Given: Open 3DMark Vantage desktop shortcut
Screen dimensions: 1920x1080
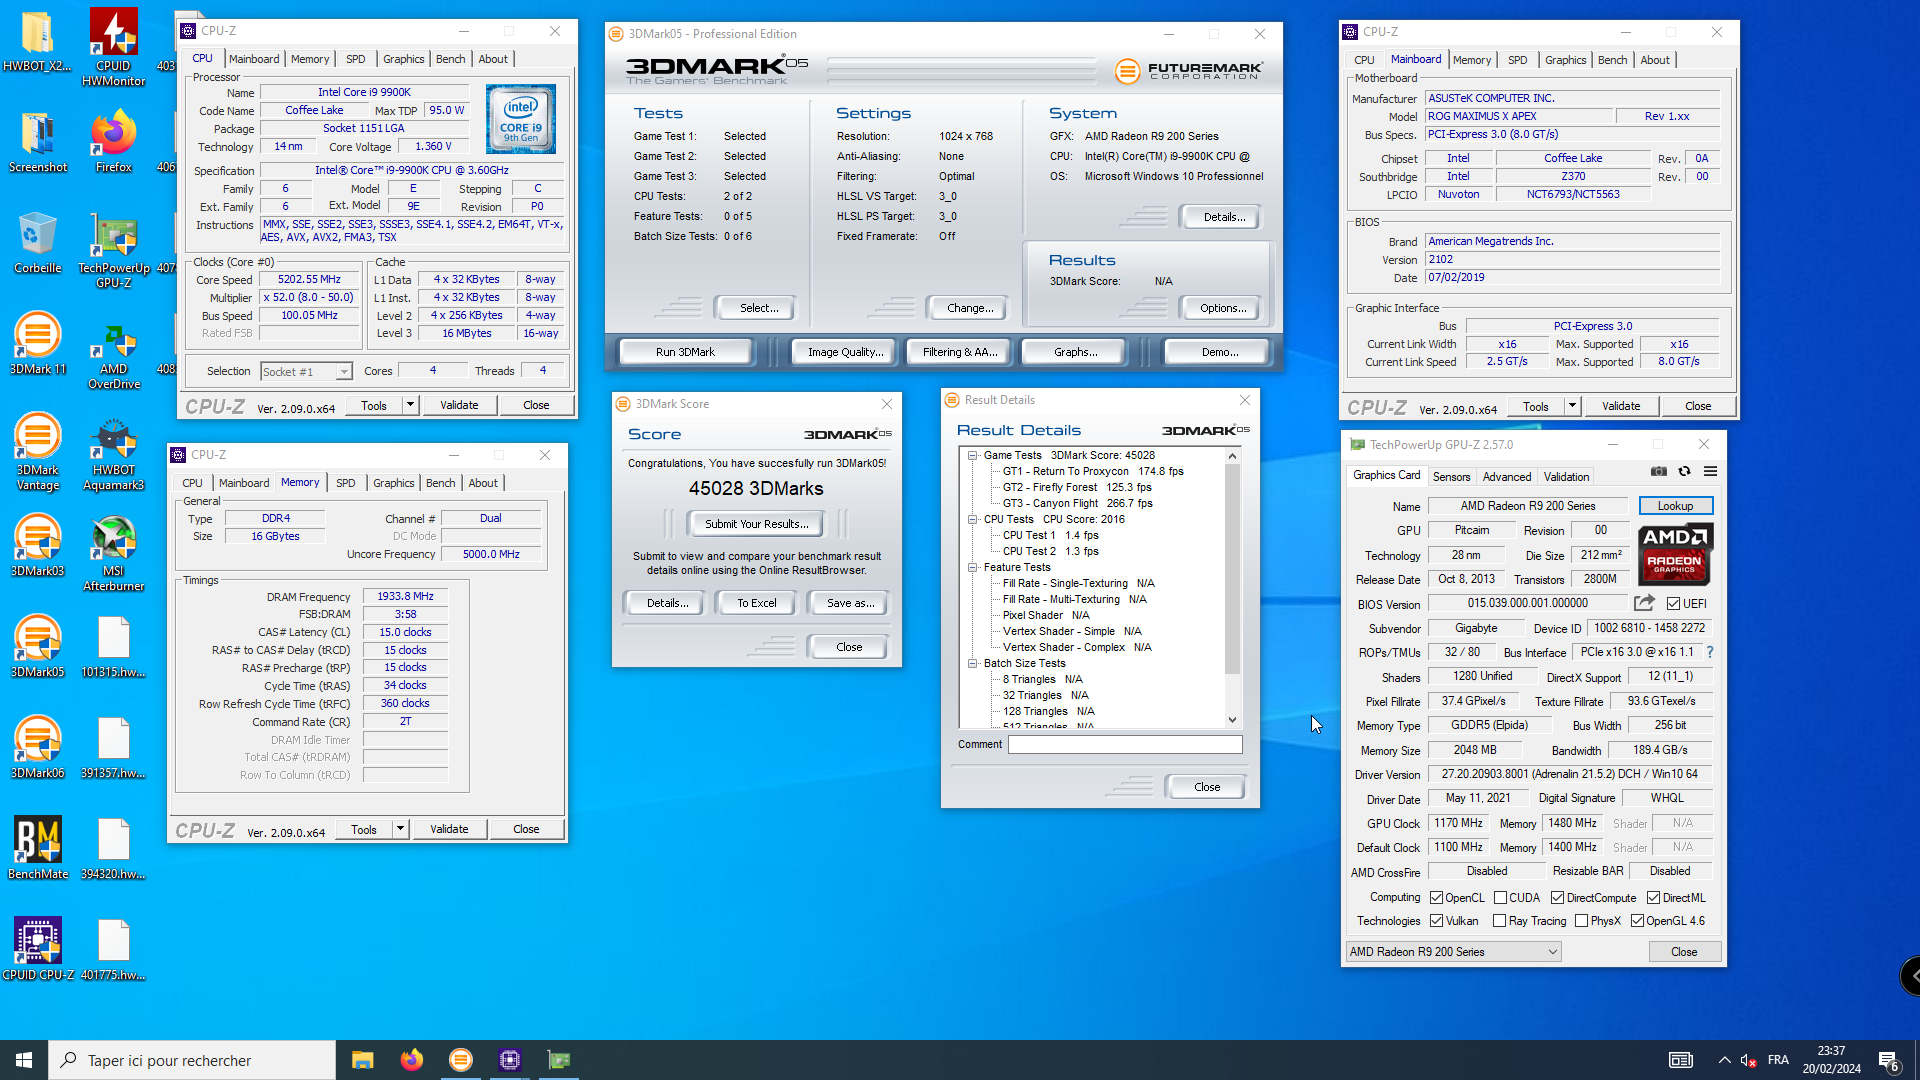Looking at the screenshot, I should pos(38,452).
